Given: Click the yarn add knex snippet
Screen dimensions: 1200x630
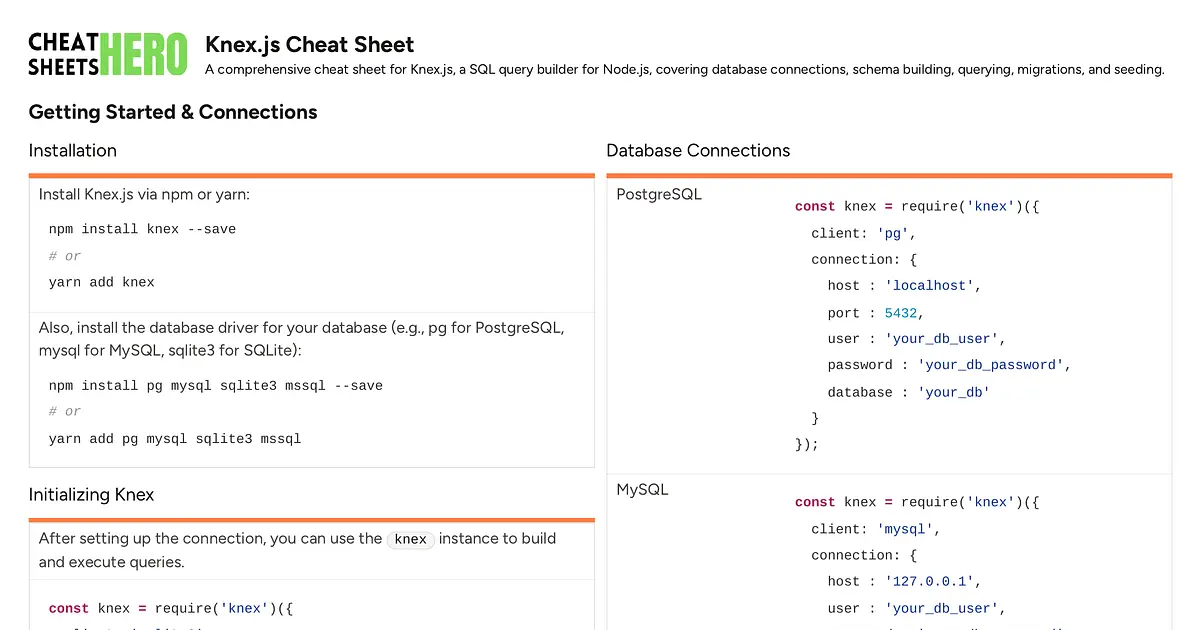Looking at the screenshot, I should [x=101, y=281].
